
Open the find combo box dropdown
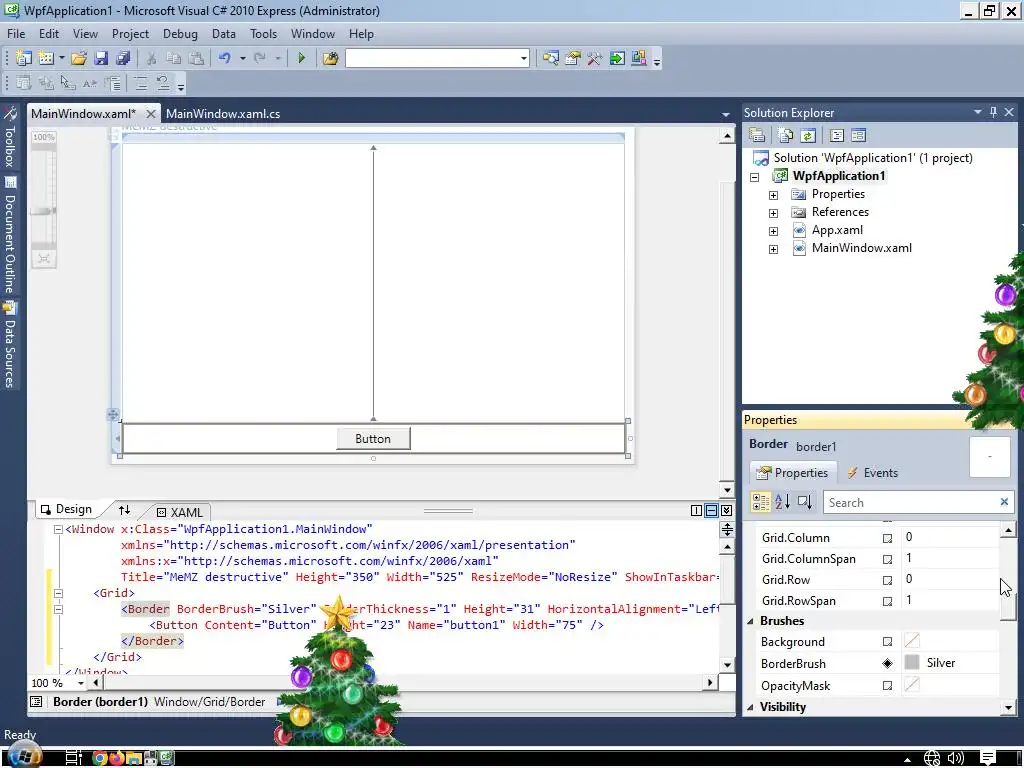point(523,59)
